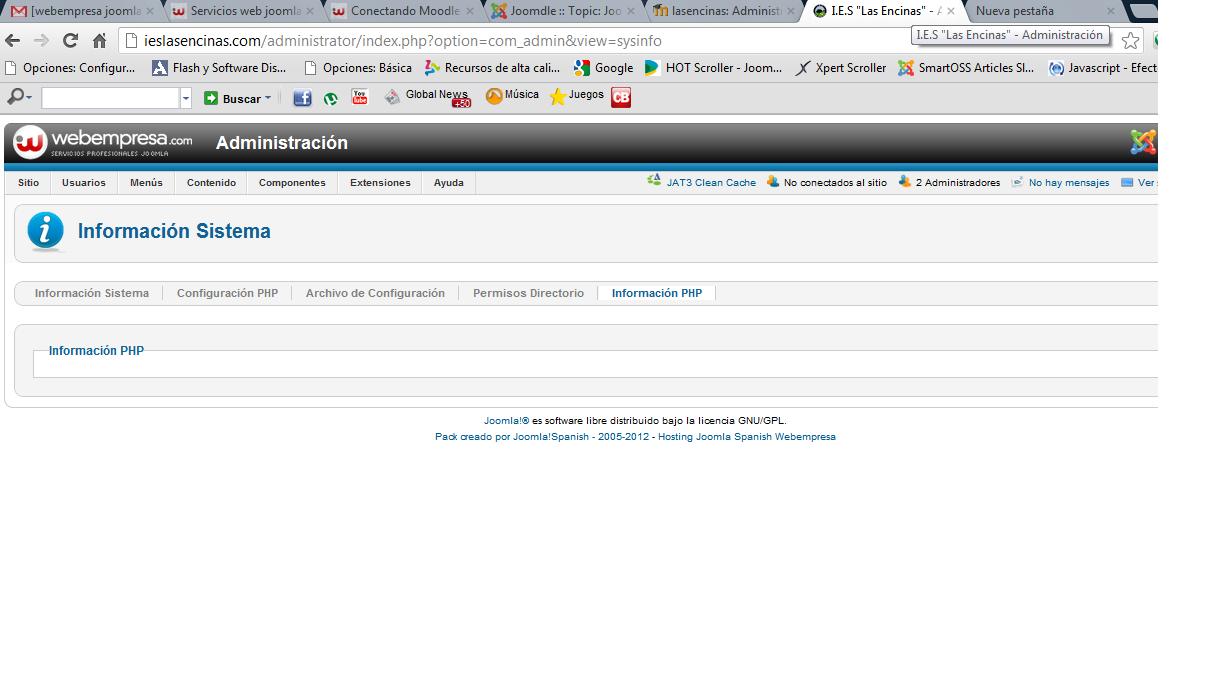The width and height of the screenshot is (1218, 675).
Task: Click the uTorrent green toolbar icon
Action: pyautogui.click(x=331, y=98)
